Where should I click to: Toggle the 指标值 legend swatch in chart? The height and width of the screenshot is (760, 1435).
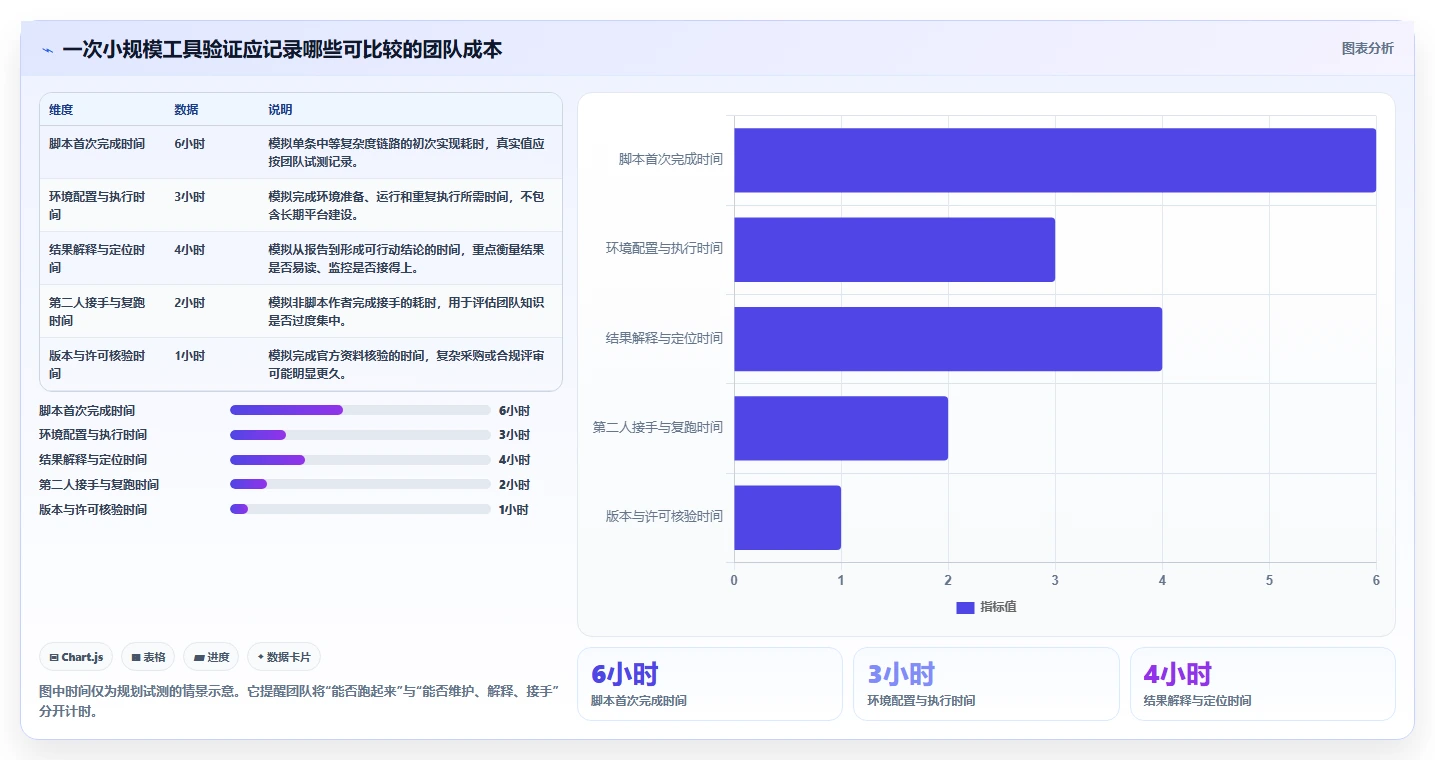965,607
